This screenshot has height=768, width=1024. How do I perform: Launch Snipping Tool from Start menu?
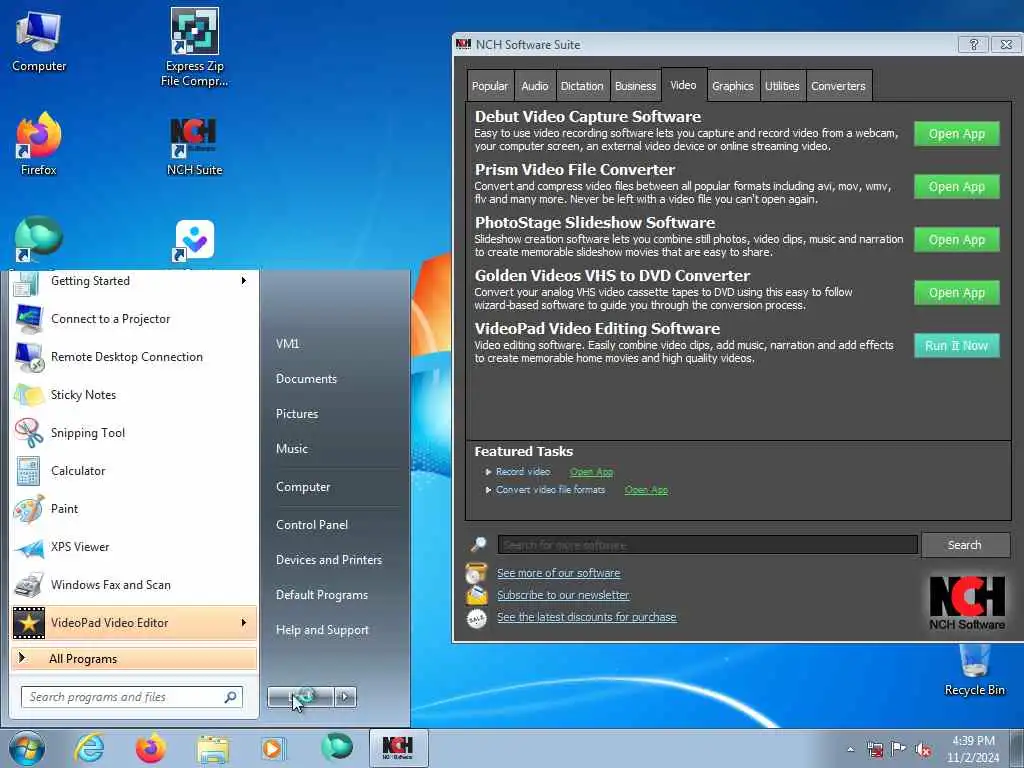(x=134, y=433)
